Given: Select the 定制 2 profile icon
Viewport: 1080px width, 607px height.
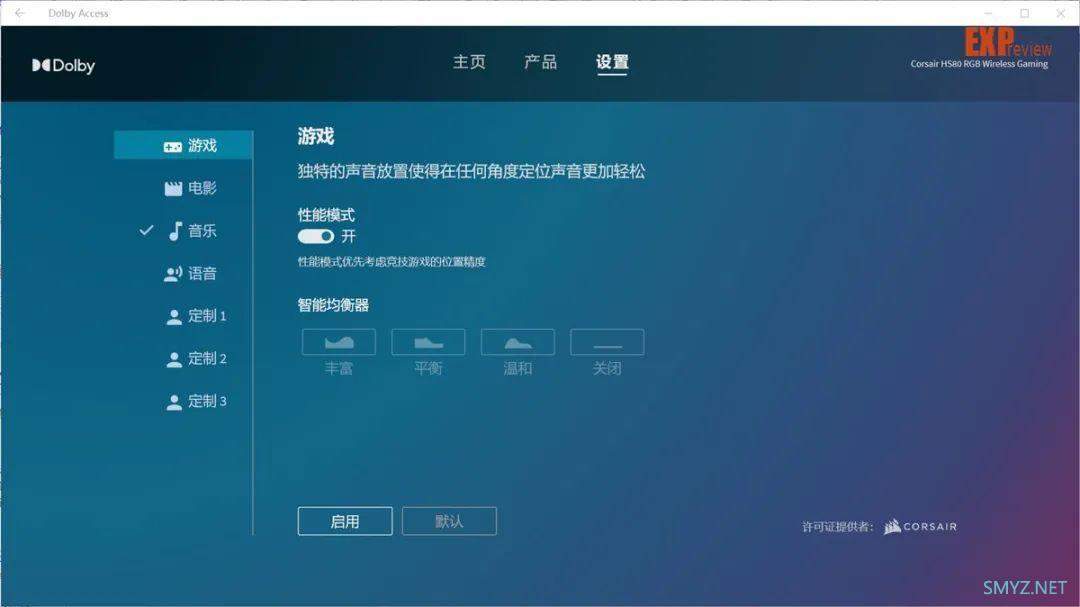Looking at the screenshot, I should tap(174, 359).
